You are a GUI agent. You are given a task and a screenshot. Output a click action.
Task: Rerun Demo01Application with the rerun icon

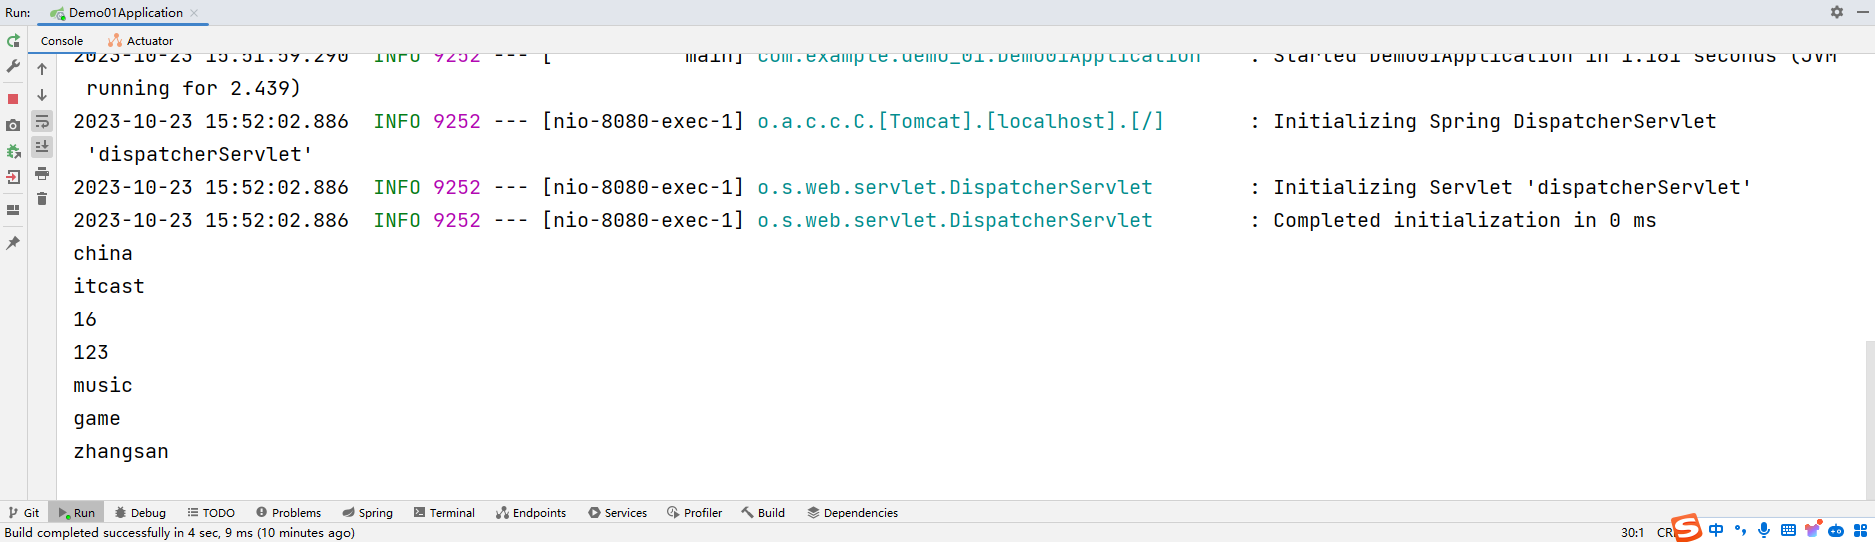point(13,41)
